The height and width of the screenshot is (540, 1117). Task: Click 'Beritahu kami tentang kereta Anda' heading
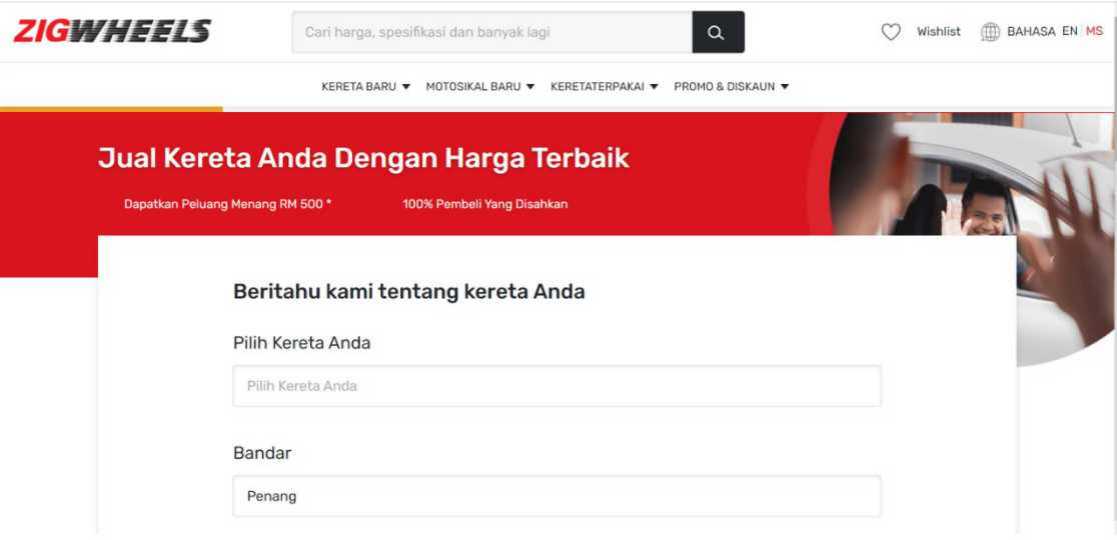pos(408,292)
